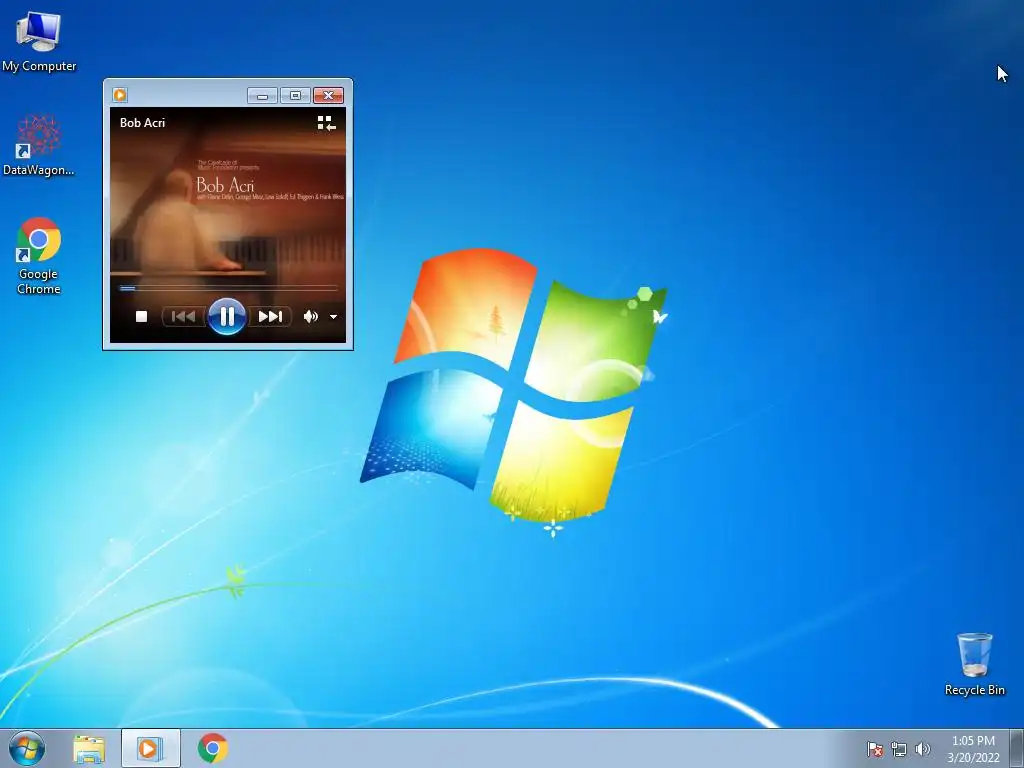This screenshot has height=768, width=1024.
Task: Open the volume dropdown arrow
Action: [333, 317]
